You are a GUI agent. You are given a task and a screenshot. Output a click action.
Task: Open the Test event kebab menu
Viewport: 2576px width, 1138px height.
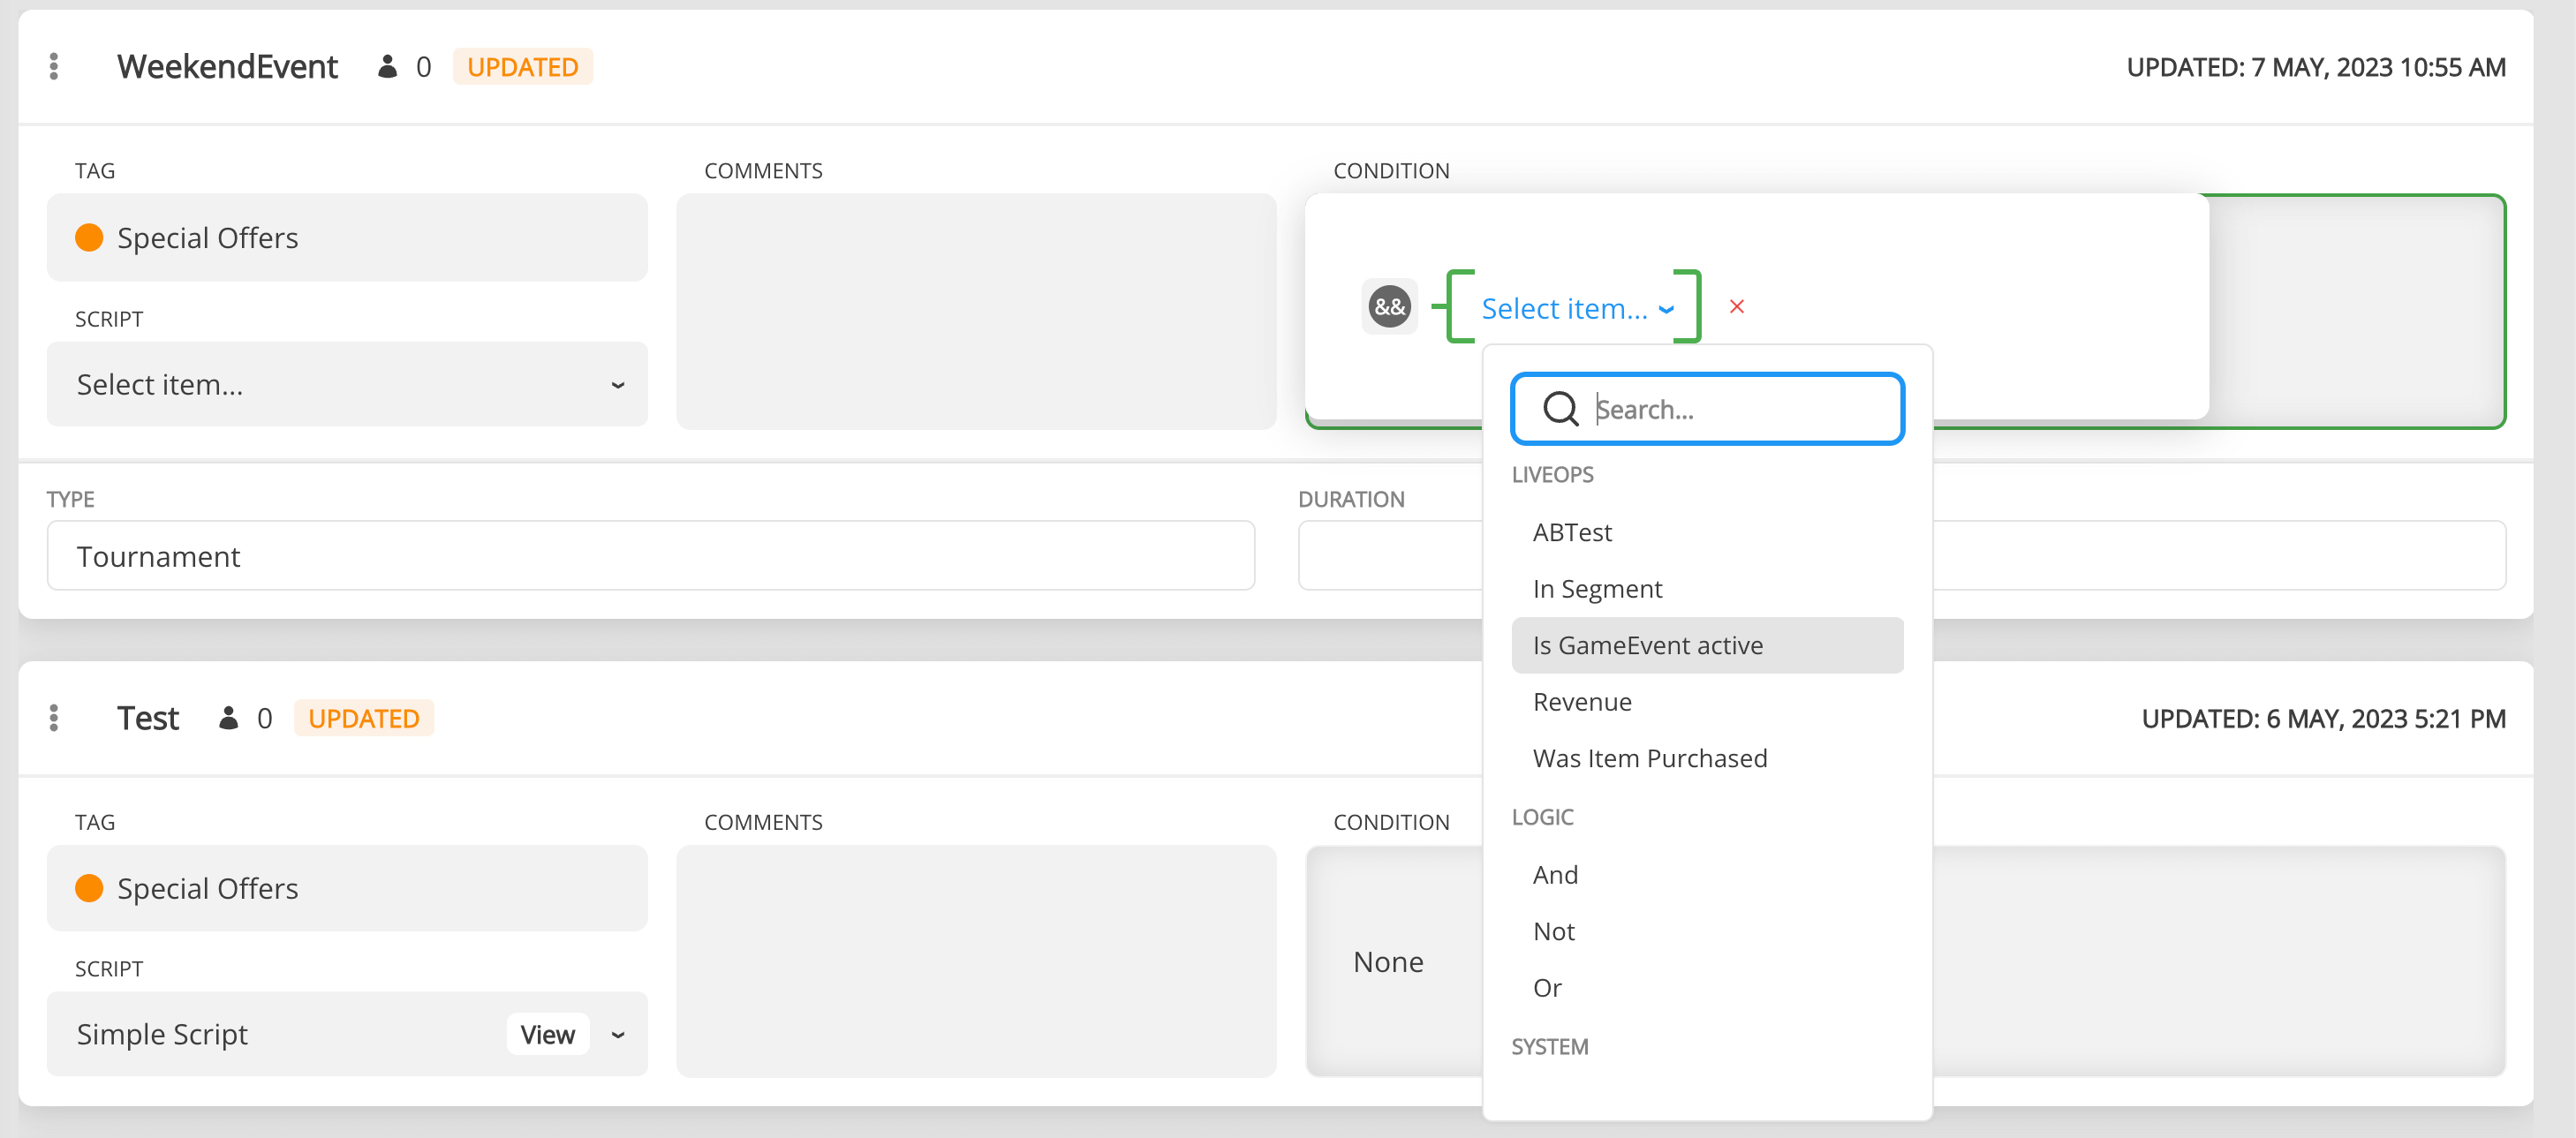pyautogui.click(x=54, y=718)
